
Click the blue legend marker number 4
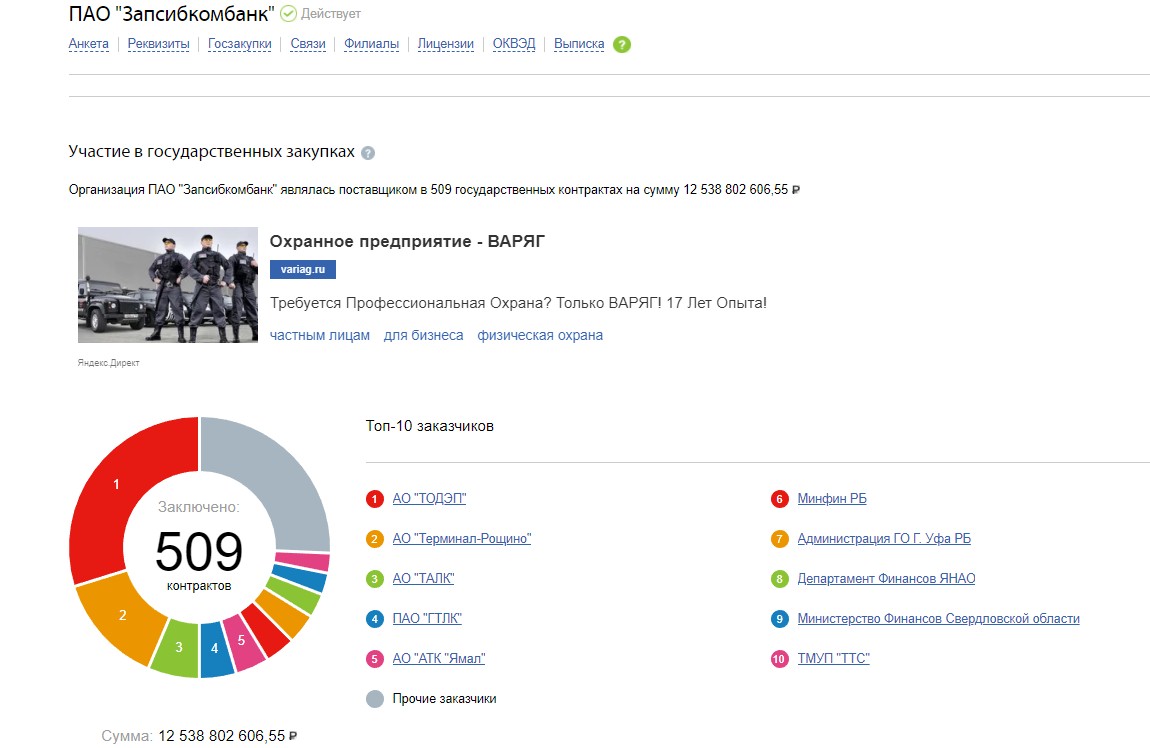coord(375,619)
